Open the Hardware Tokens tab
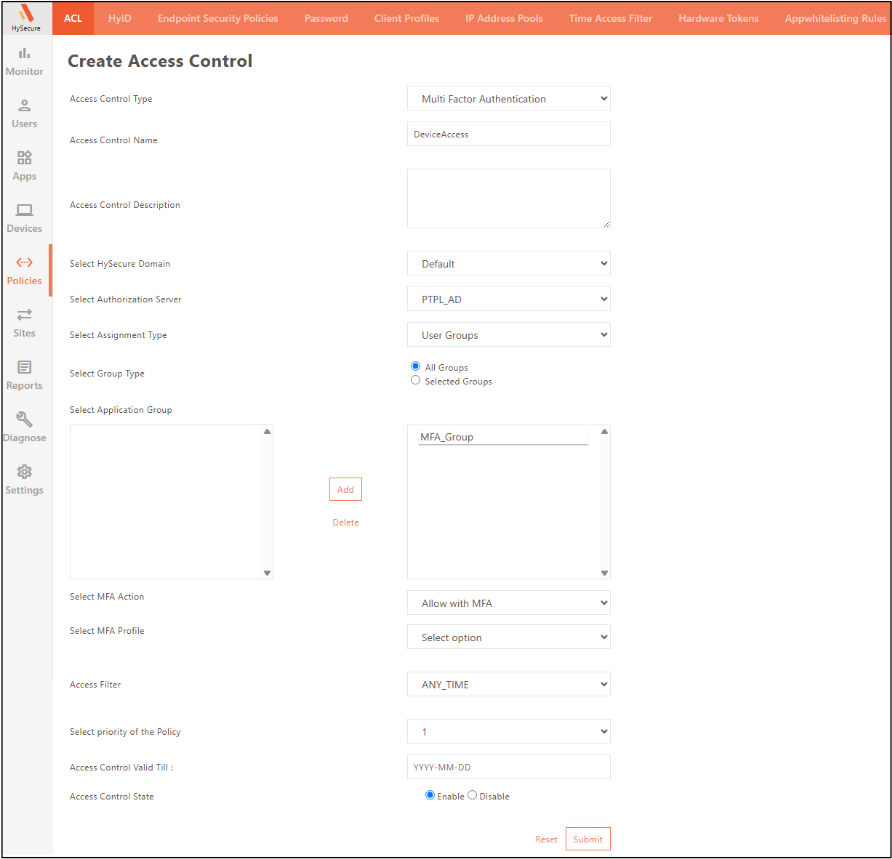Screen dimensions: 892x859 718,18
